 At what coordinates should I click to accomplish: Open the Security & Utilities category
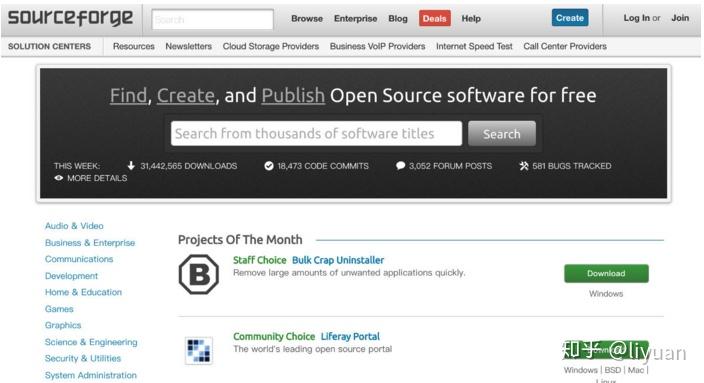(x=83, y=358)
